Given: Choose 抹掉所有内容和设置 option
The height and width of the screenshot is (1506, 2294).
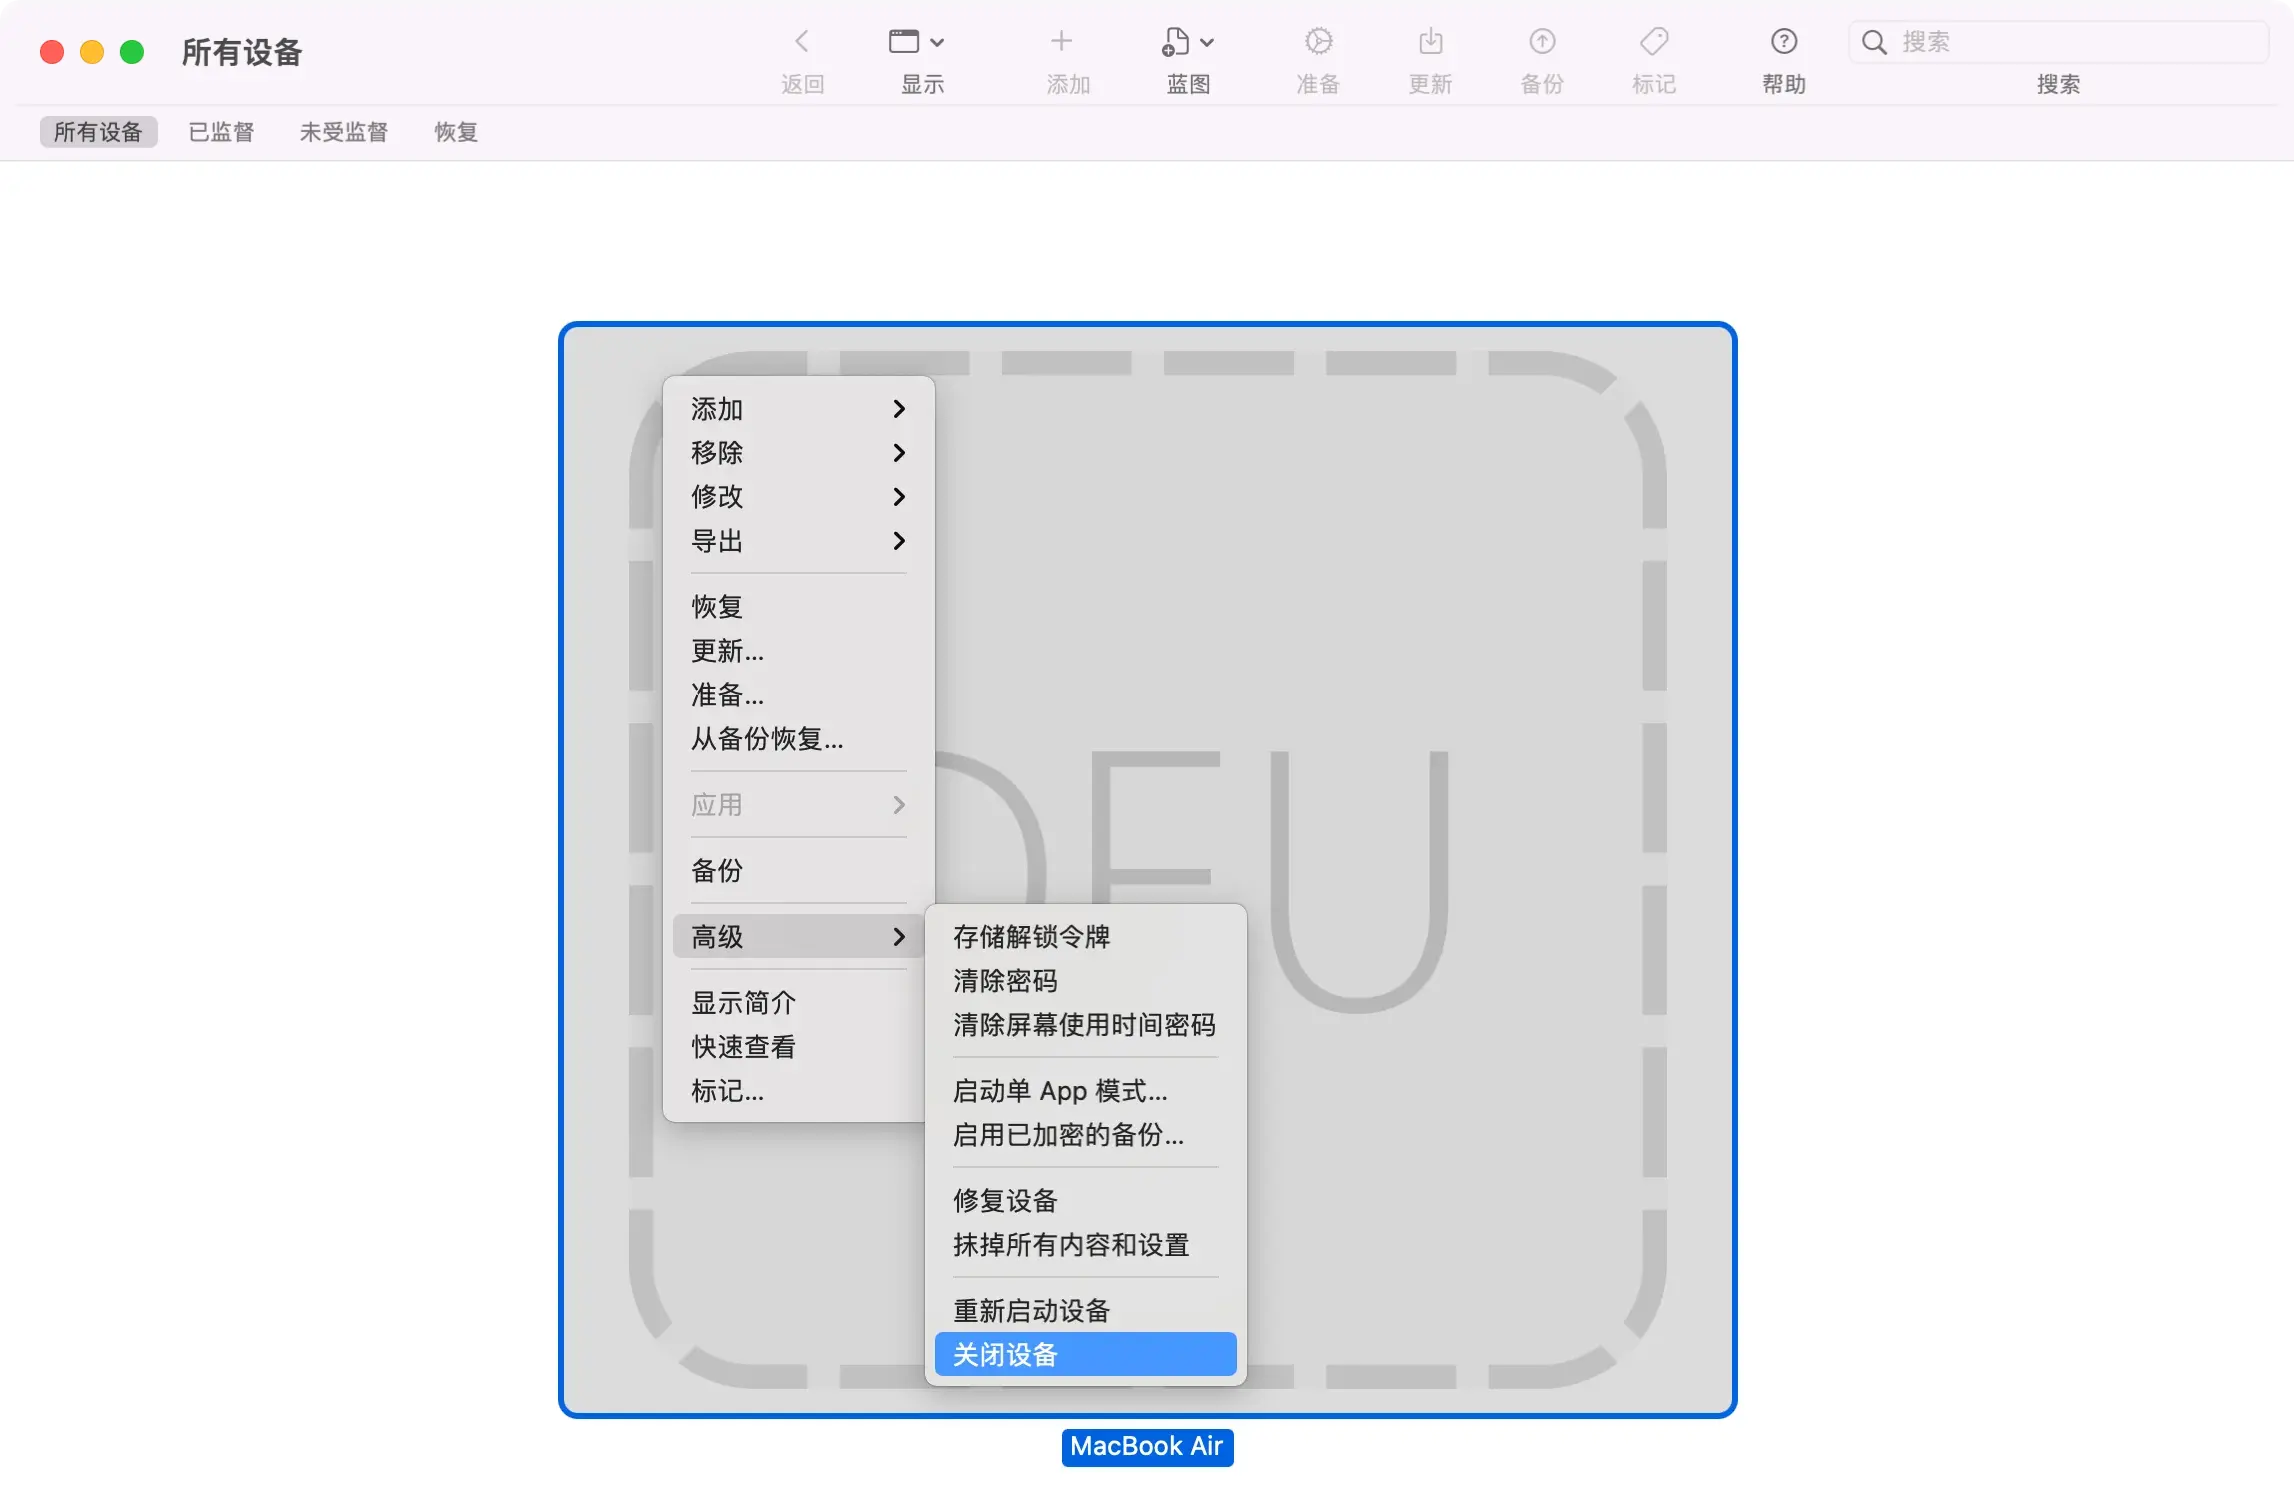Looking at the screenshot, I should click(x=1070, y=1246).
